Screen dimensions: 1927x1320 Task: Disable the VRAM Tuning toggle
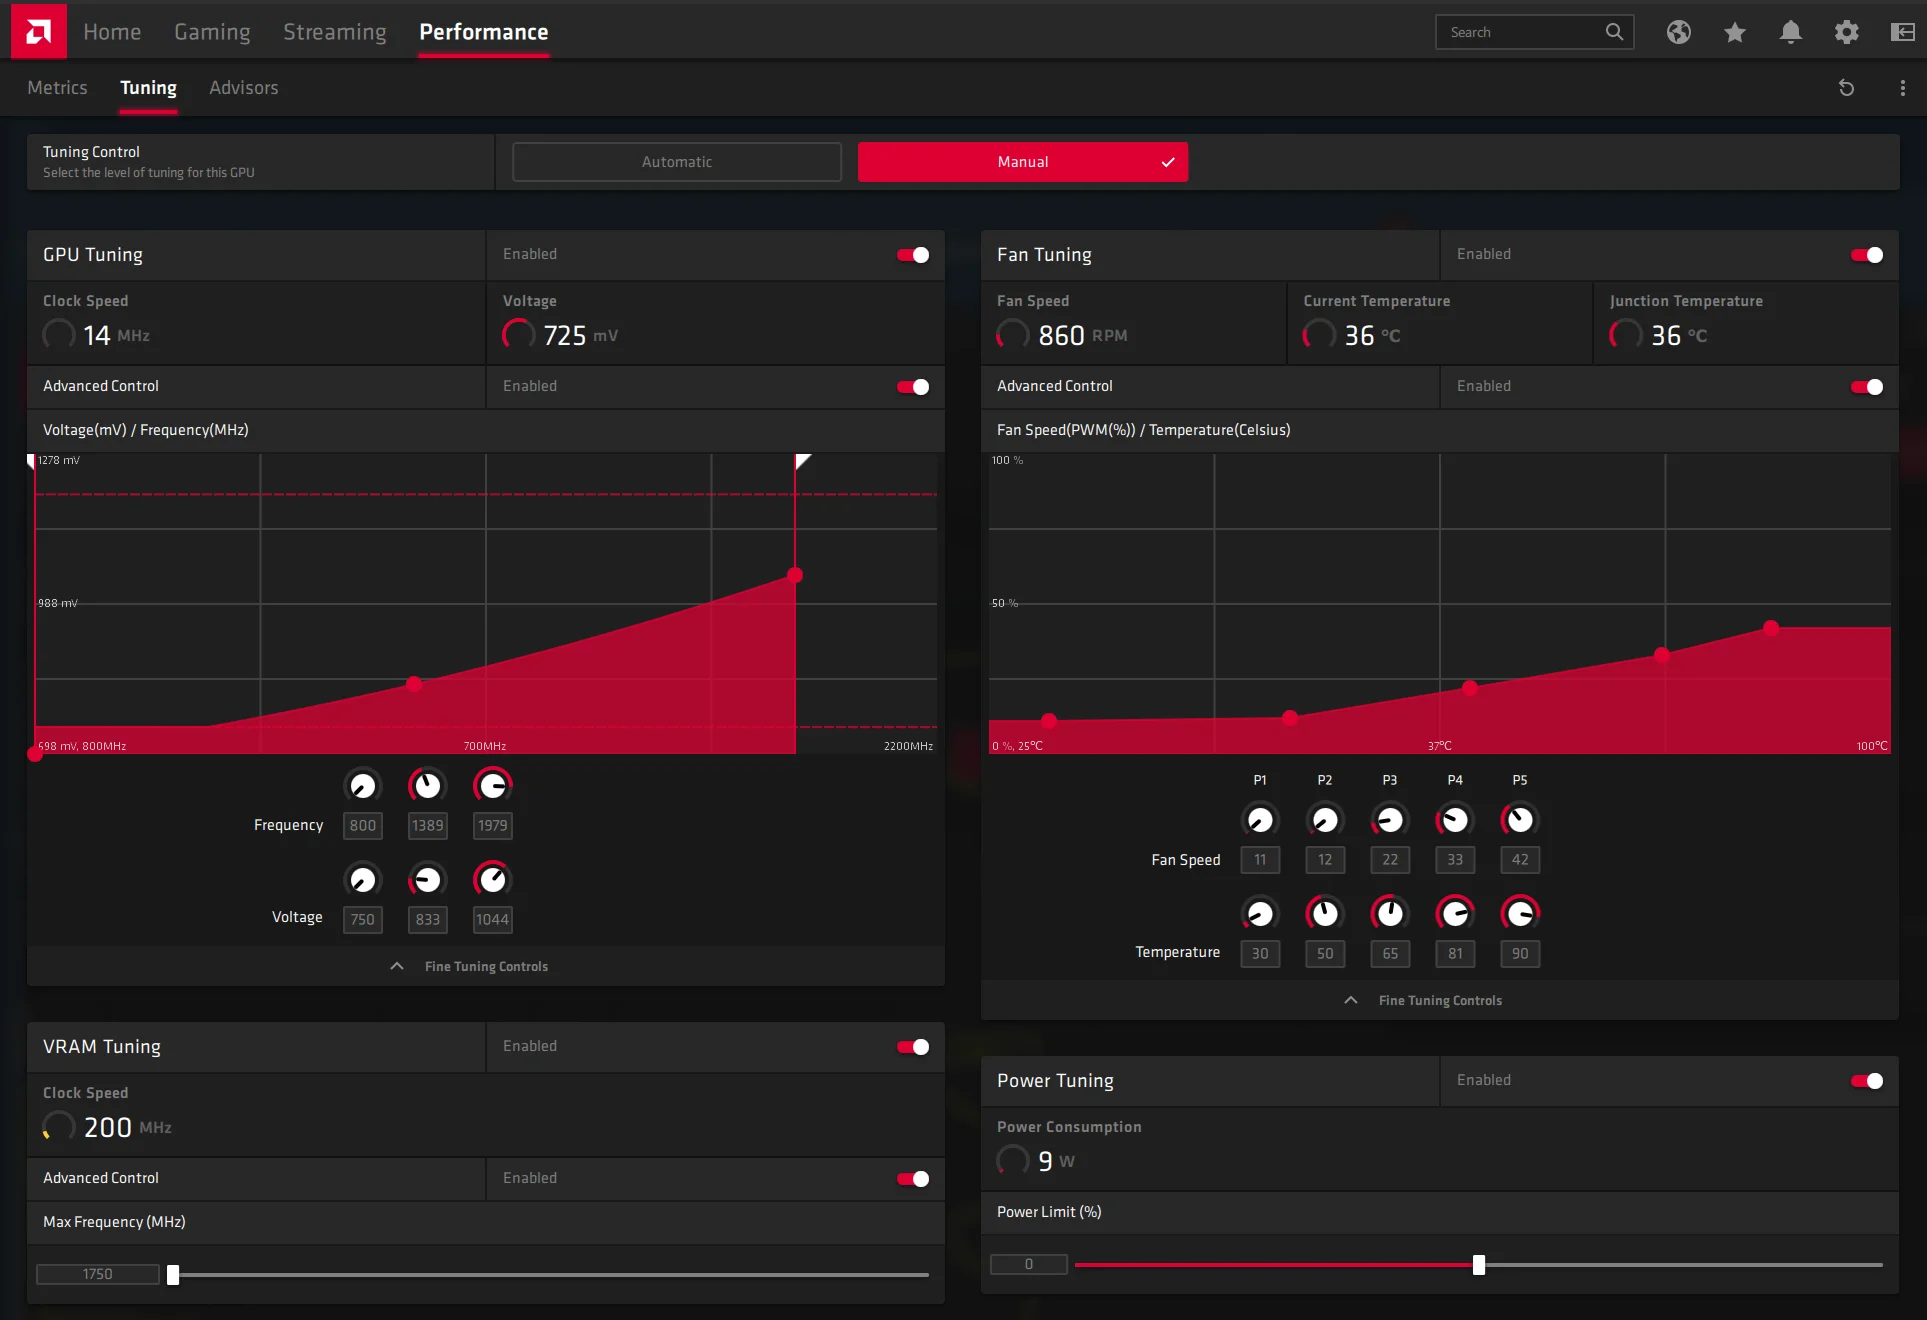913,1047
